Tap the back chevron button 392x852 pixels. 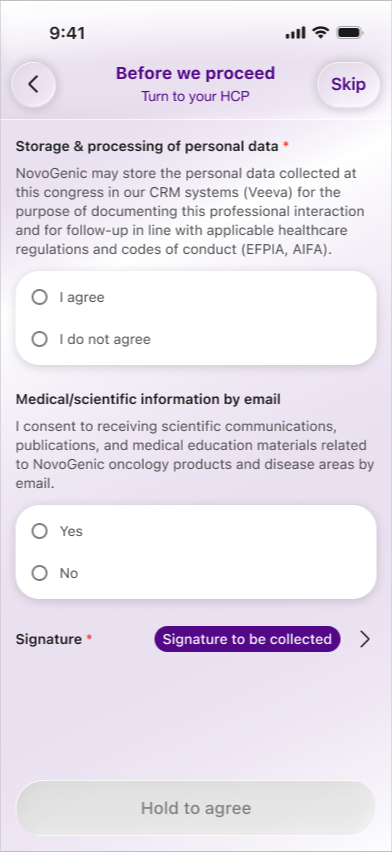pyautogui.click(x=34, y=84)
